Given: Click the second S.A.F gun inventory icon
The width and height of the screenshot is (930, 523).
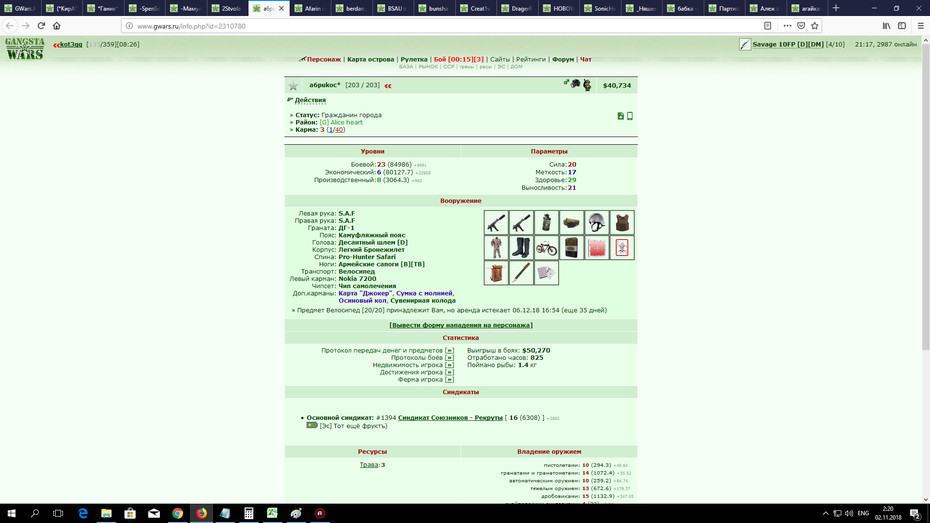Looking at the screenshot, I should pos(521,223).
